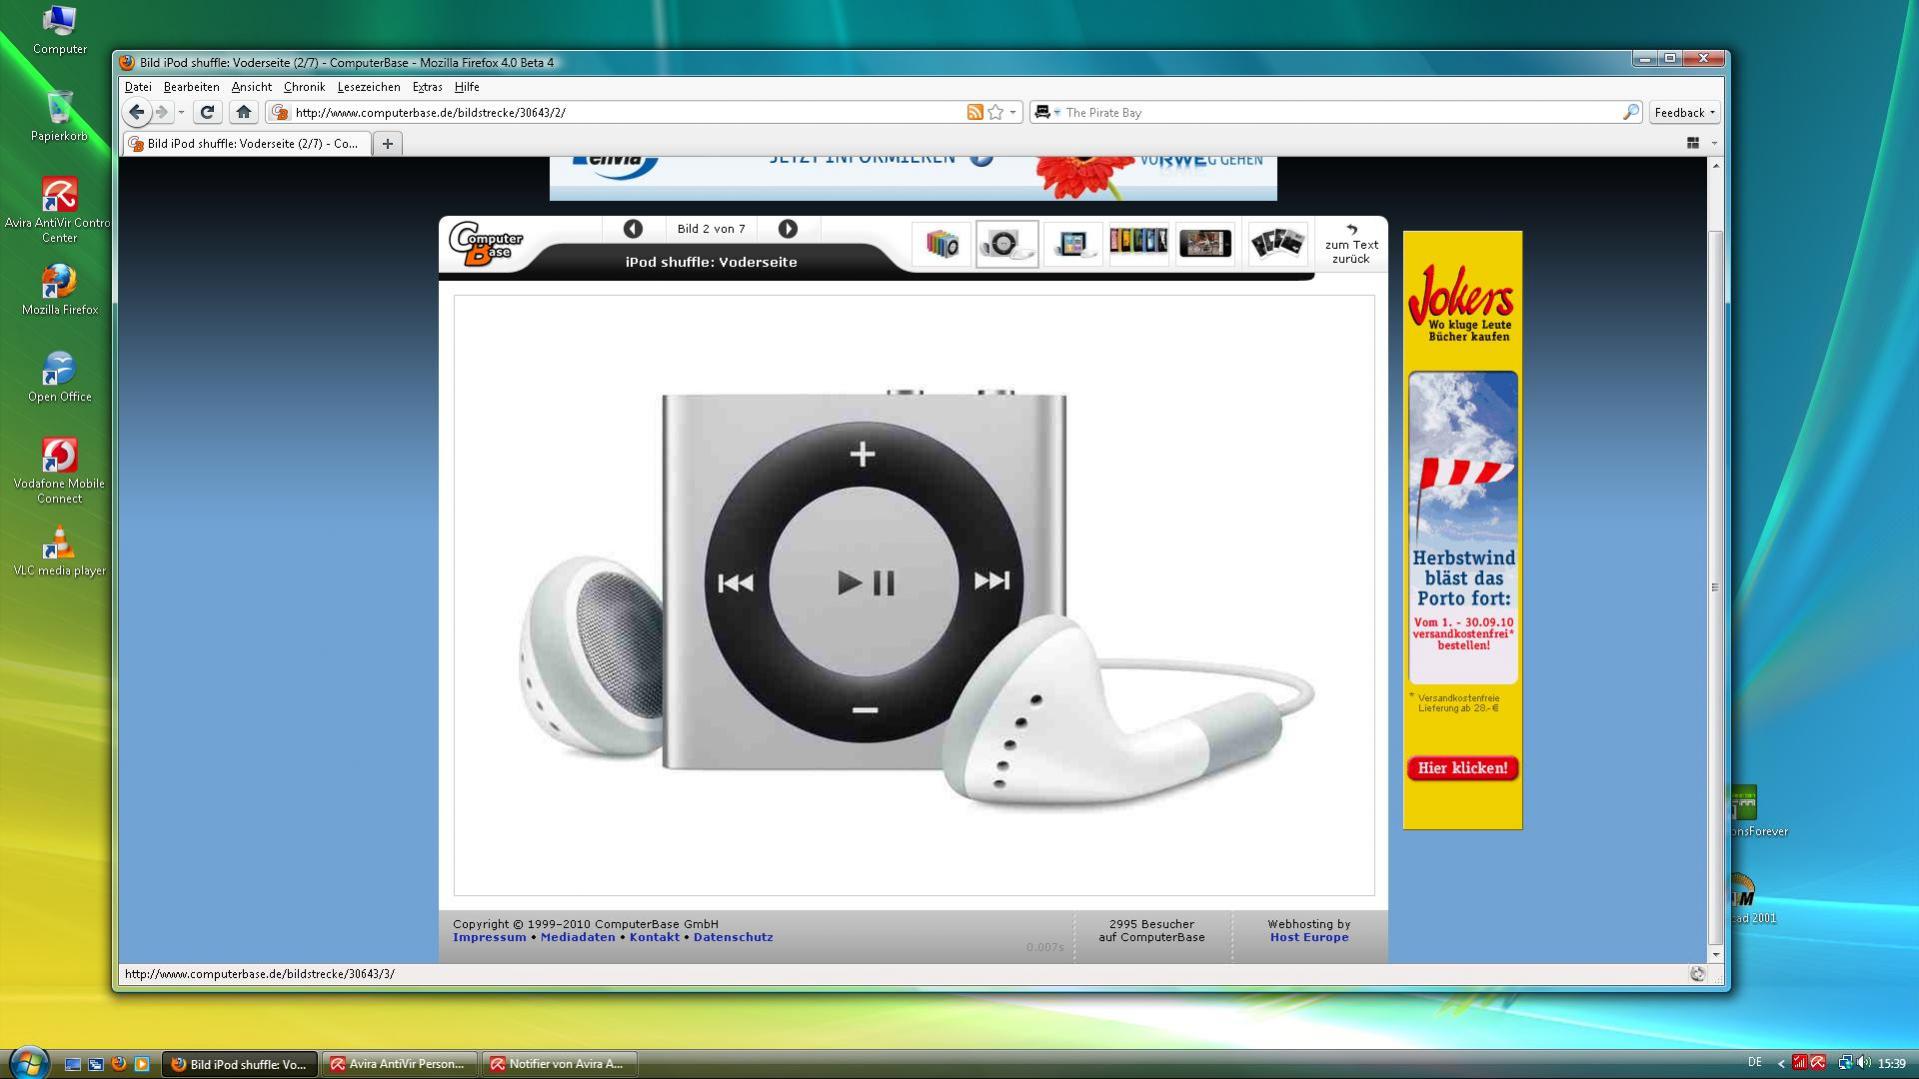
Task: Open the Datenschutz link
Action: (733, 938)
